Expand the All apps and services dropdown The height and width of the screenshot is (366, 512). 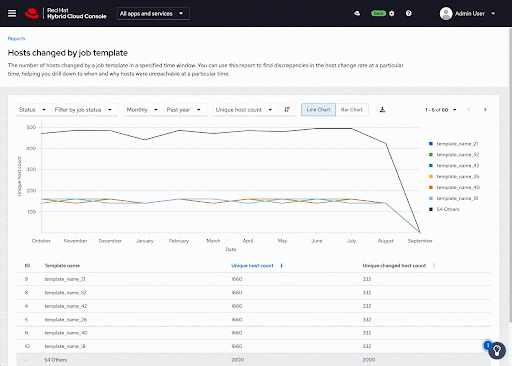tap(153, 14)
